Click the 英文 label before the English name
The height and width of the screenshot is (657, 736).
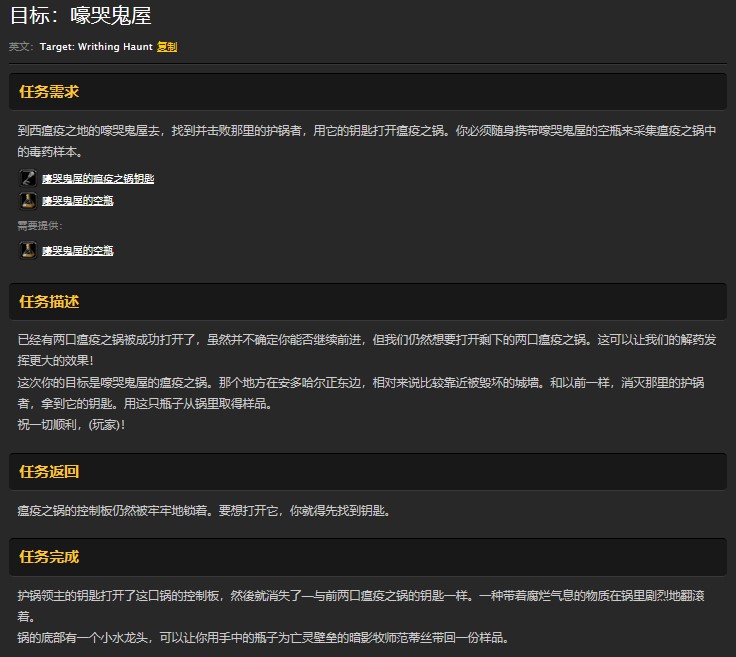click(21, 47)
